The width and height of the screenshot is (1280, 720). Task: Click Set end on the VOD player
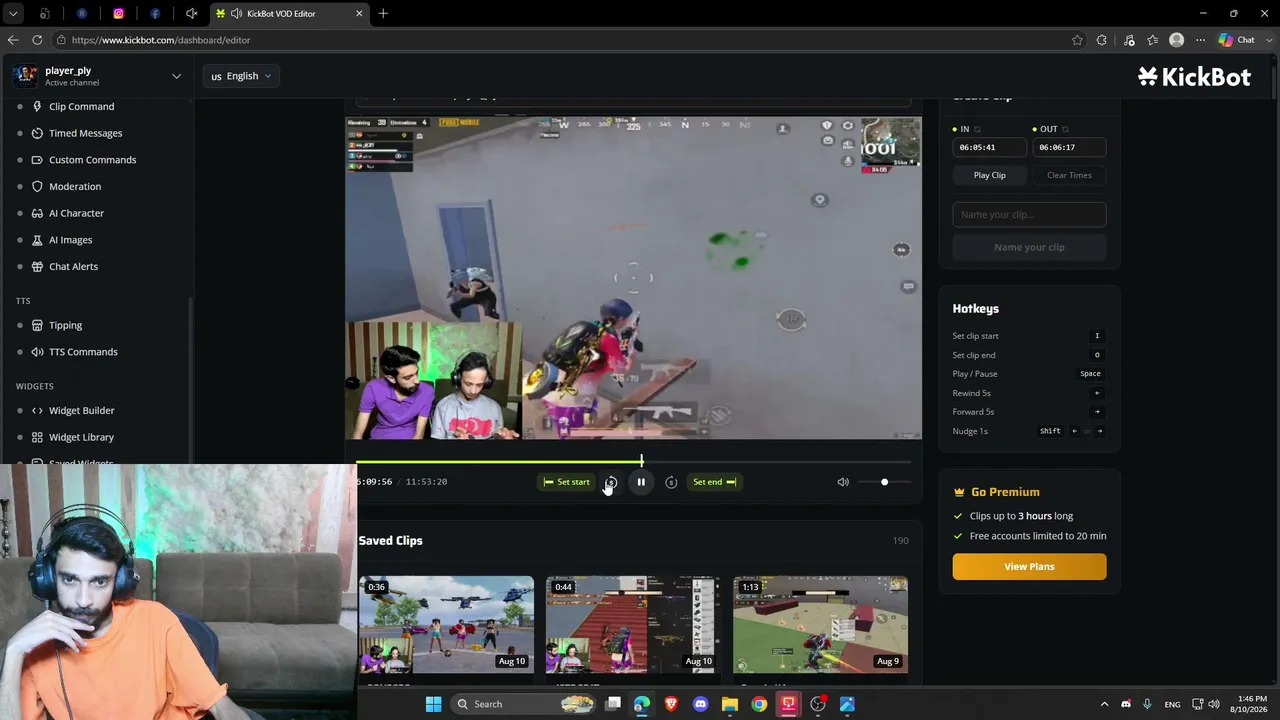pos(715,482)
